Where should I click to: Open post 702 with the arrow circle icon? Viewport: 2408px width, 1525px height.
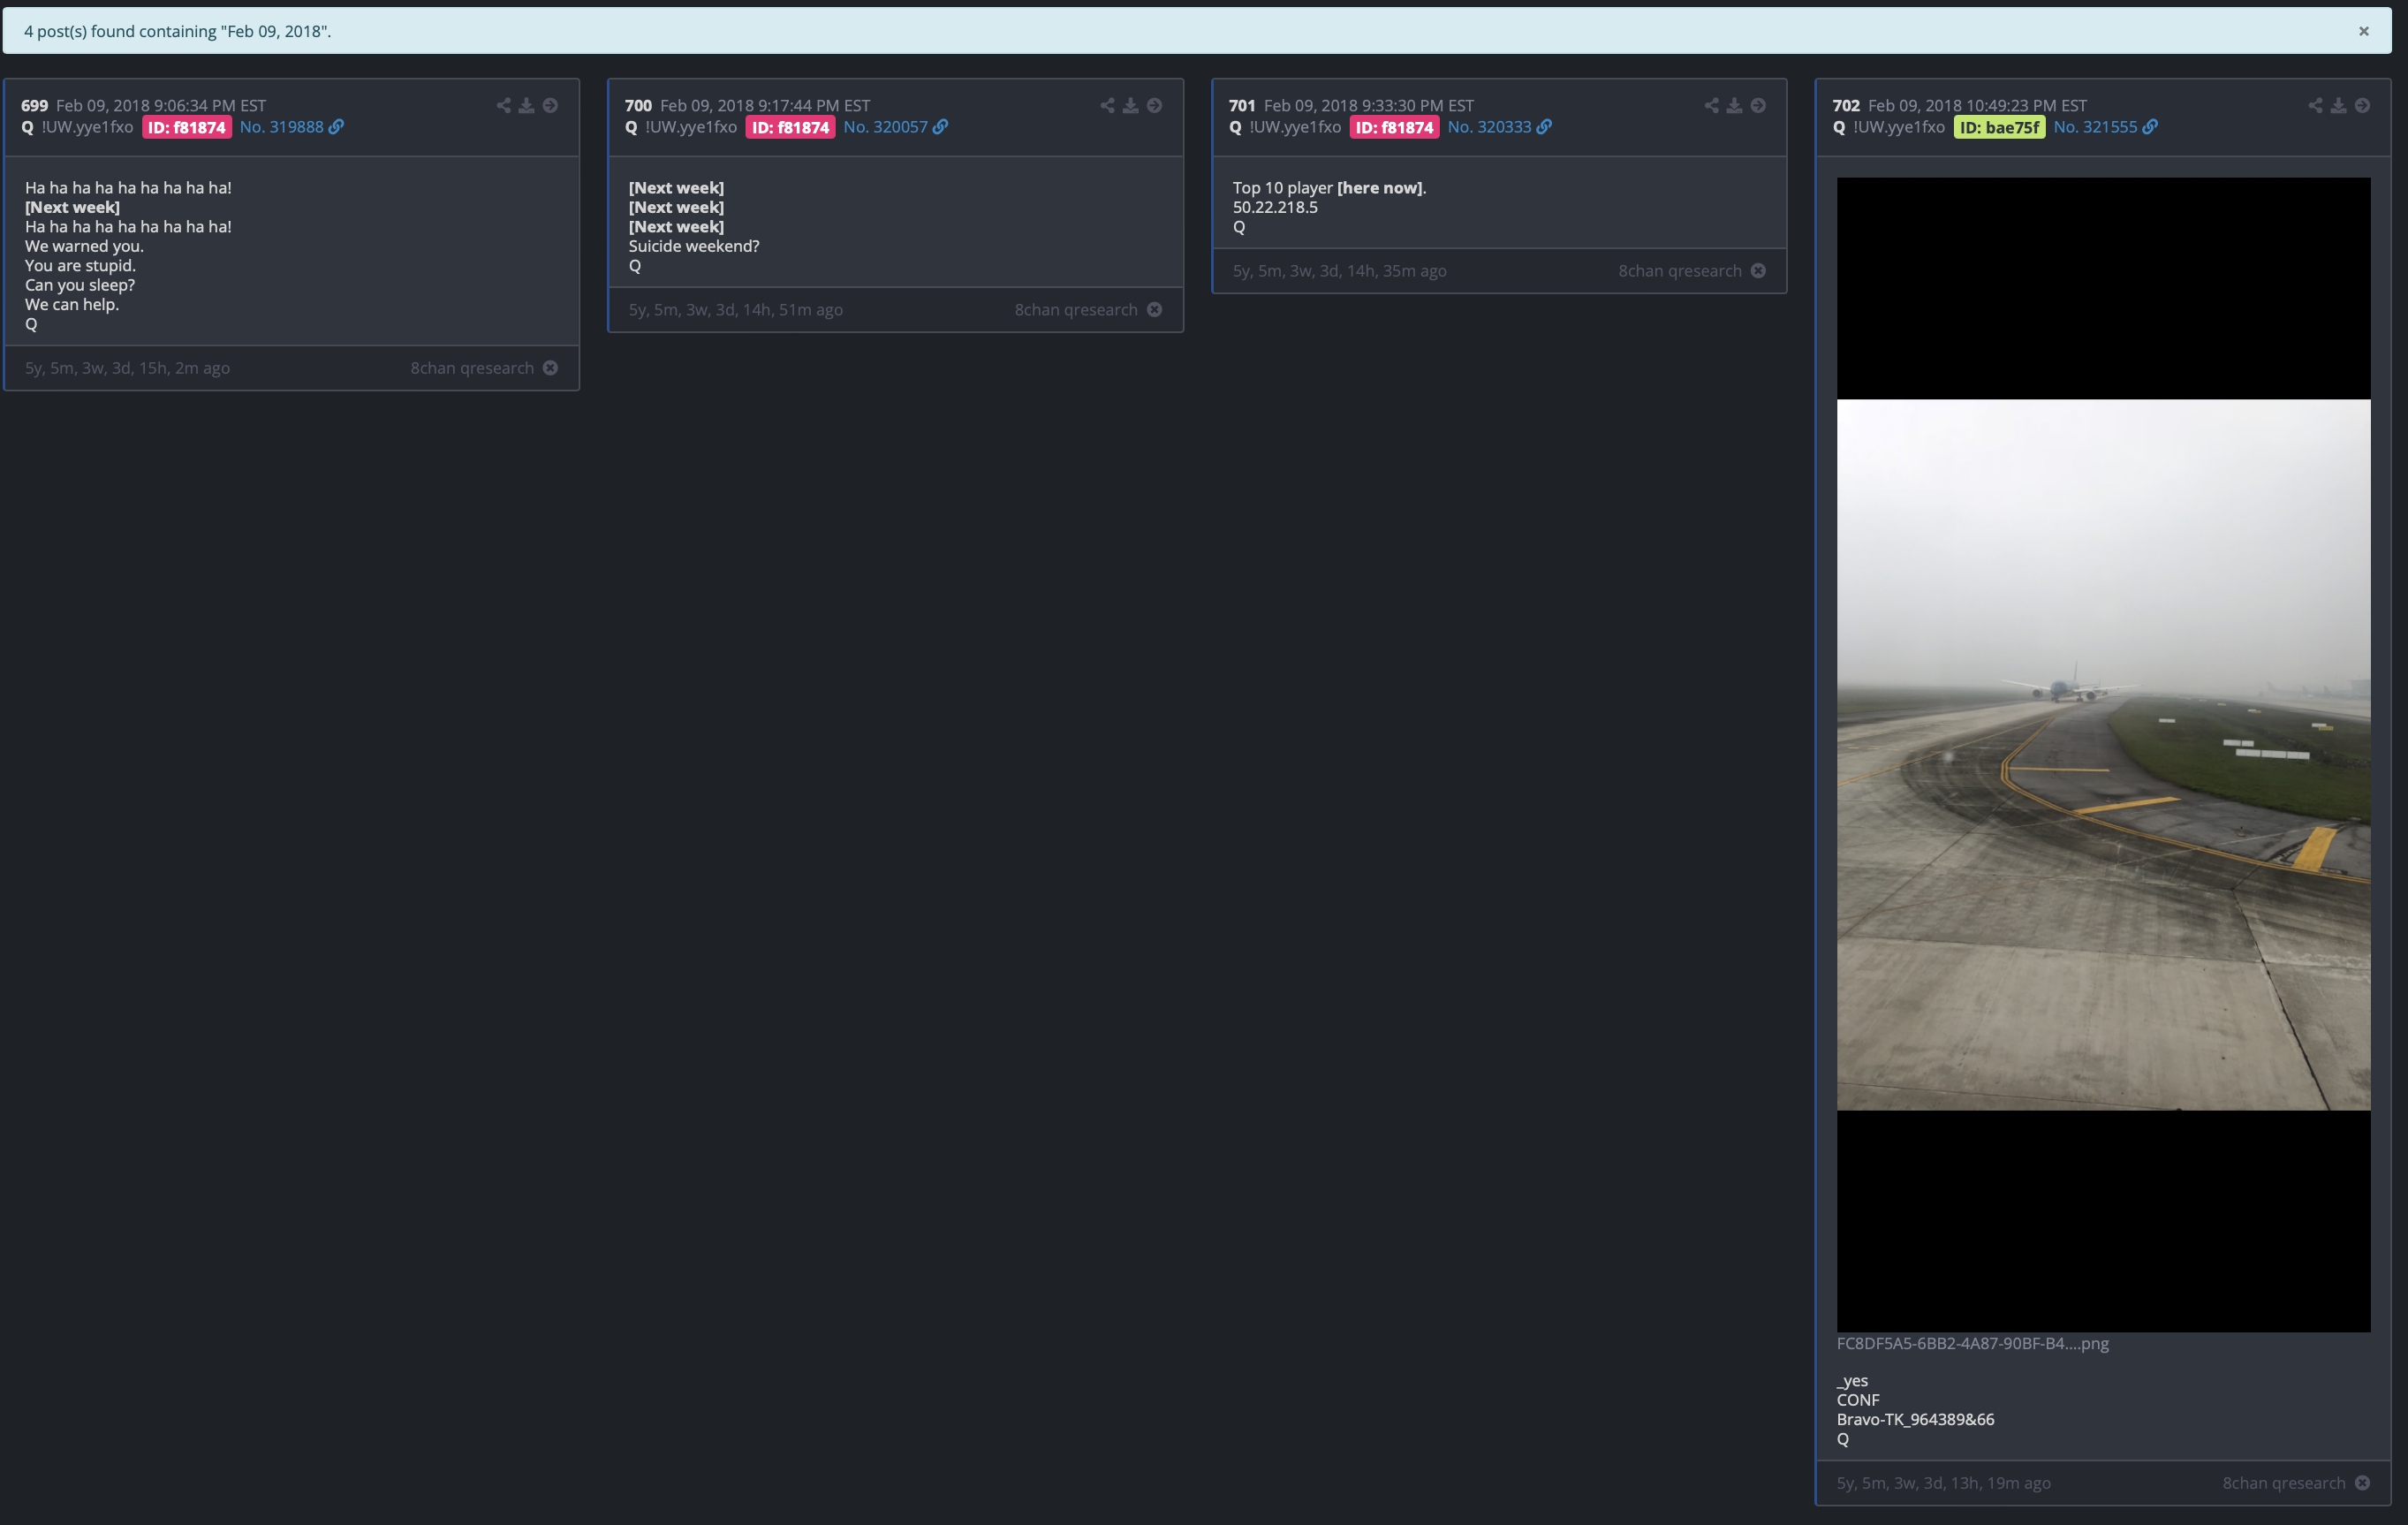(x=2362, y=105)
